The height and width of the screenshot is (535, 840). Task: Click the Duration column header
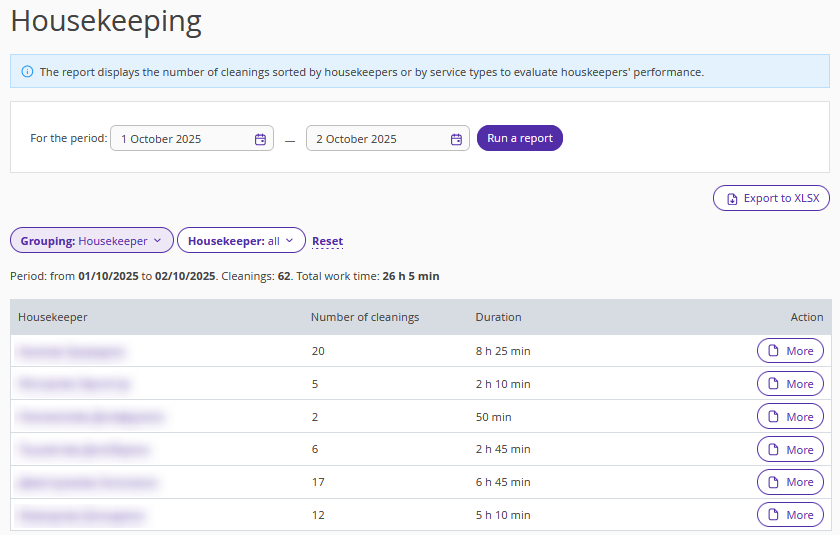coord(498,317)
